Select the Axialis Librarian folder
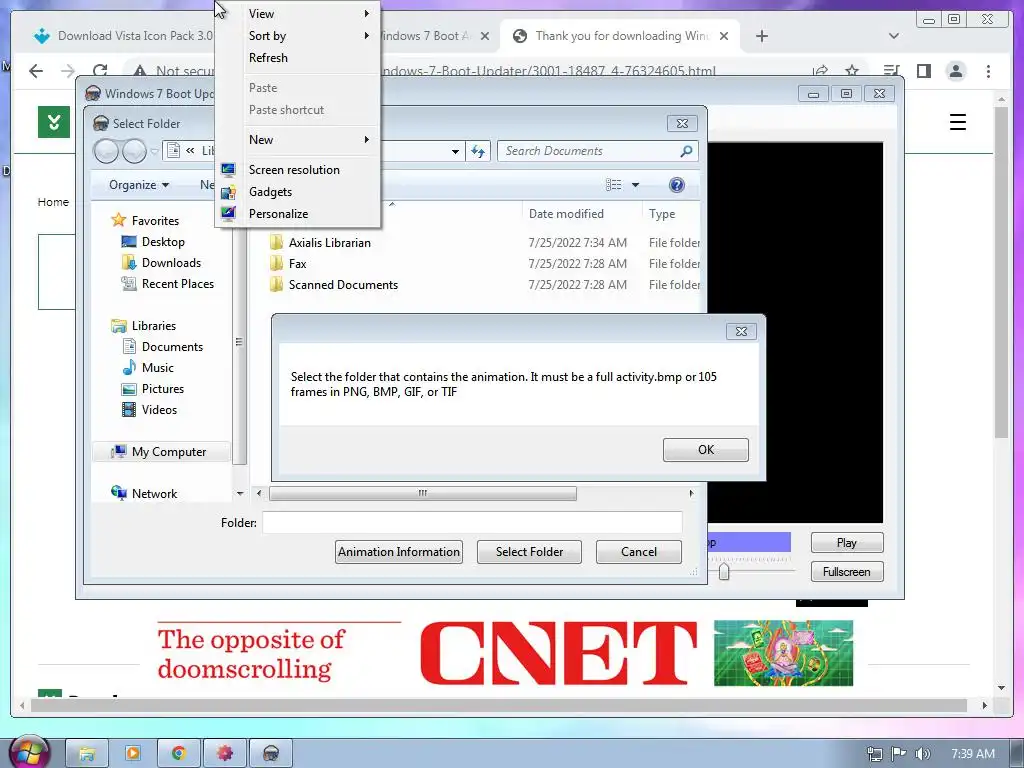The image size is (1024, 768). pyautogui.click(x=329, y=243)
